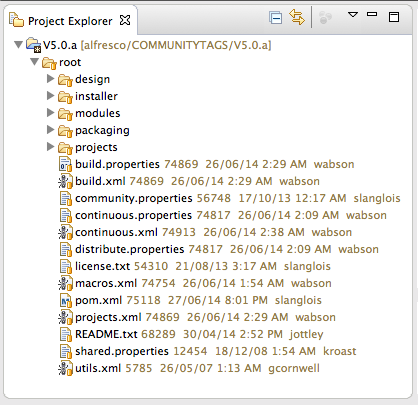Collapse the V5.0.a project node
The width and height of the screenshot is (418, 405).
pyautogui.click(x=18, y=44)
